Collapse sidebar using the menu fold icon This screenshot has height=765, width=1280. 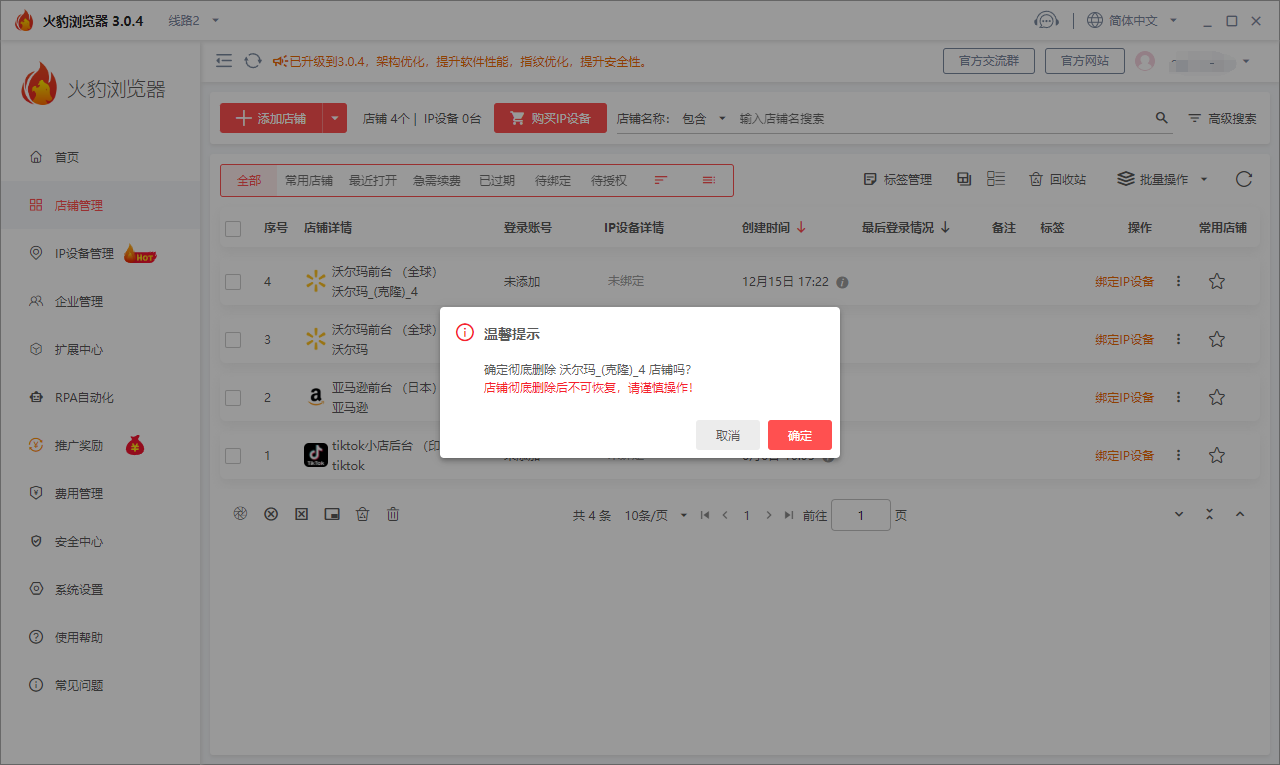tap(224, 61)
